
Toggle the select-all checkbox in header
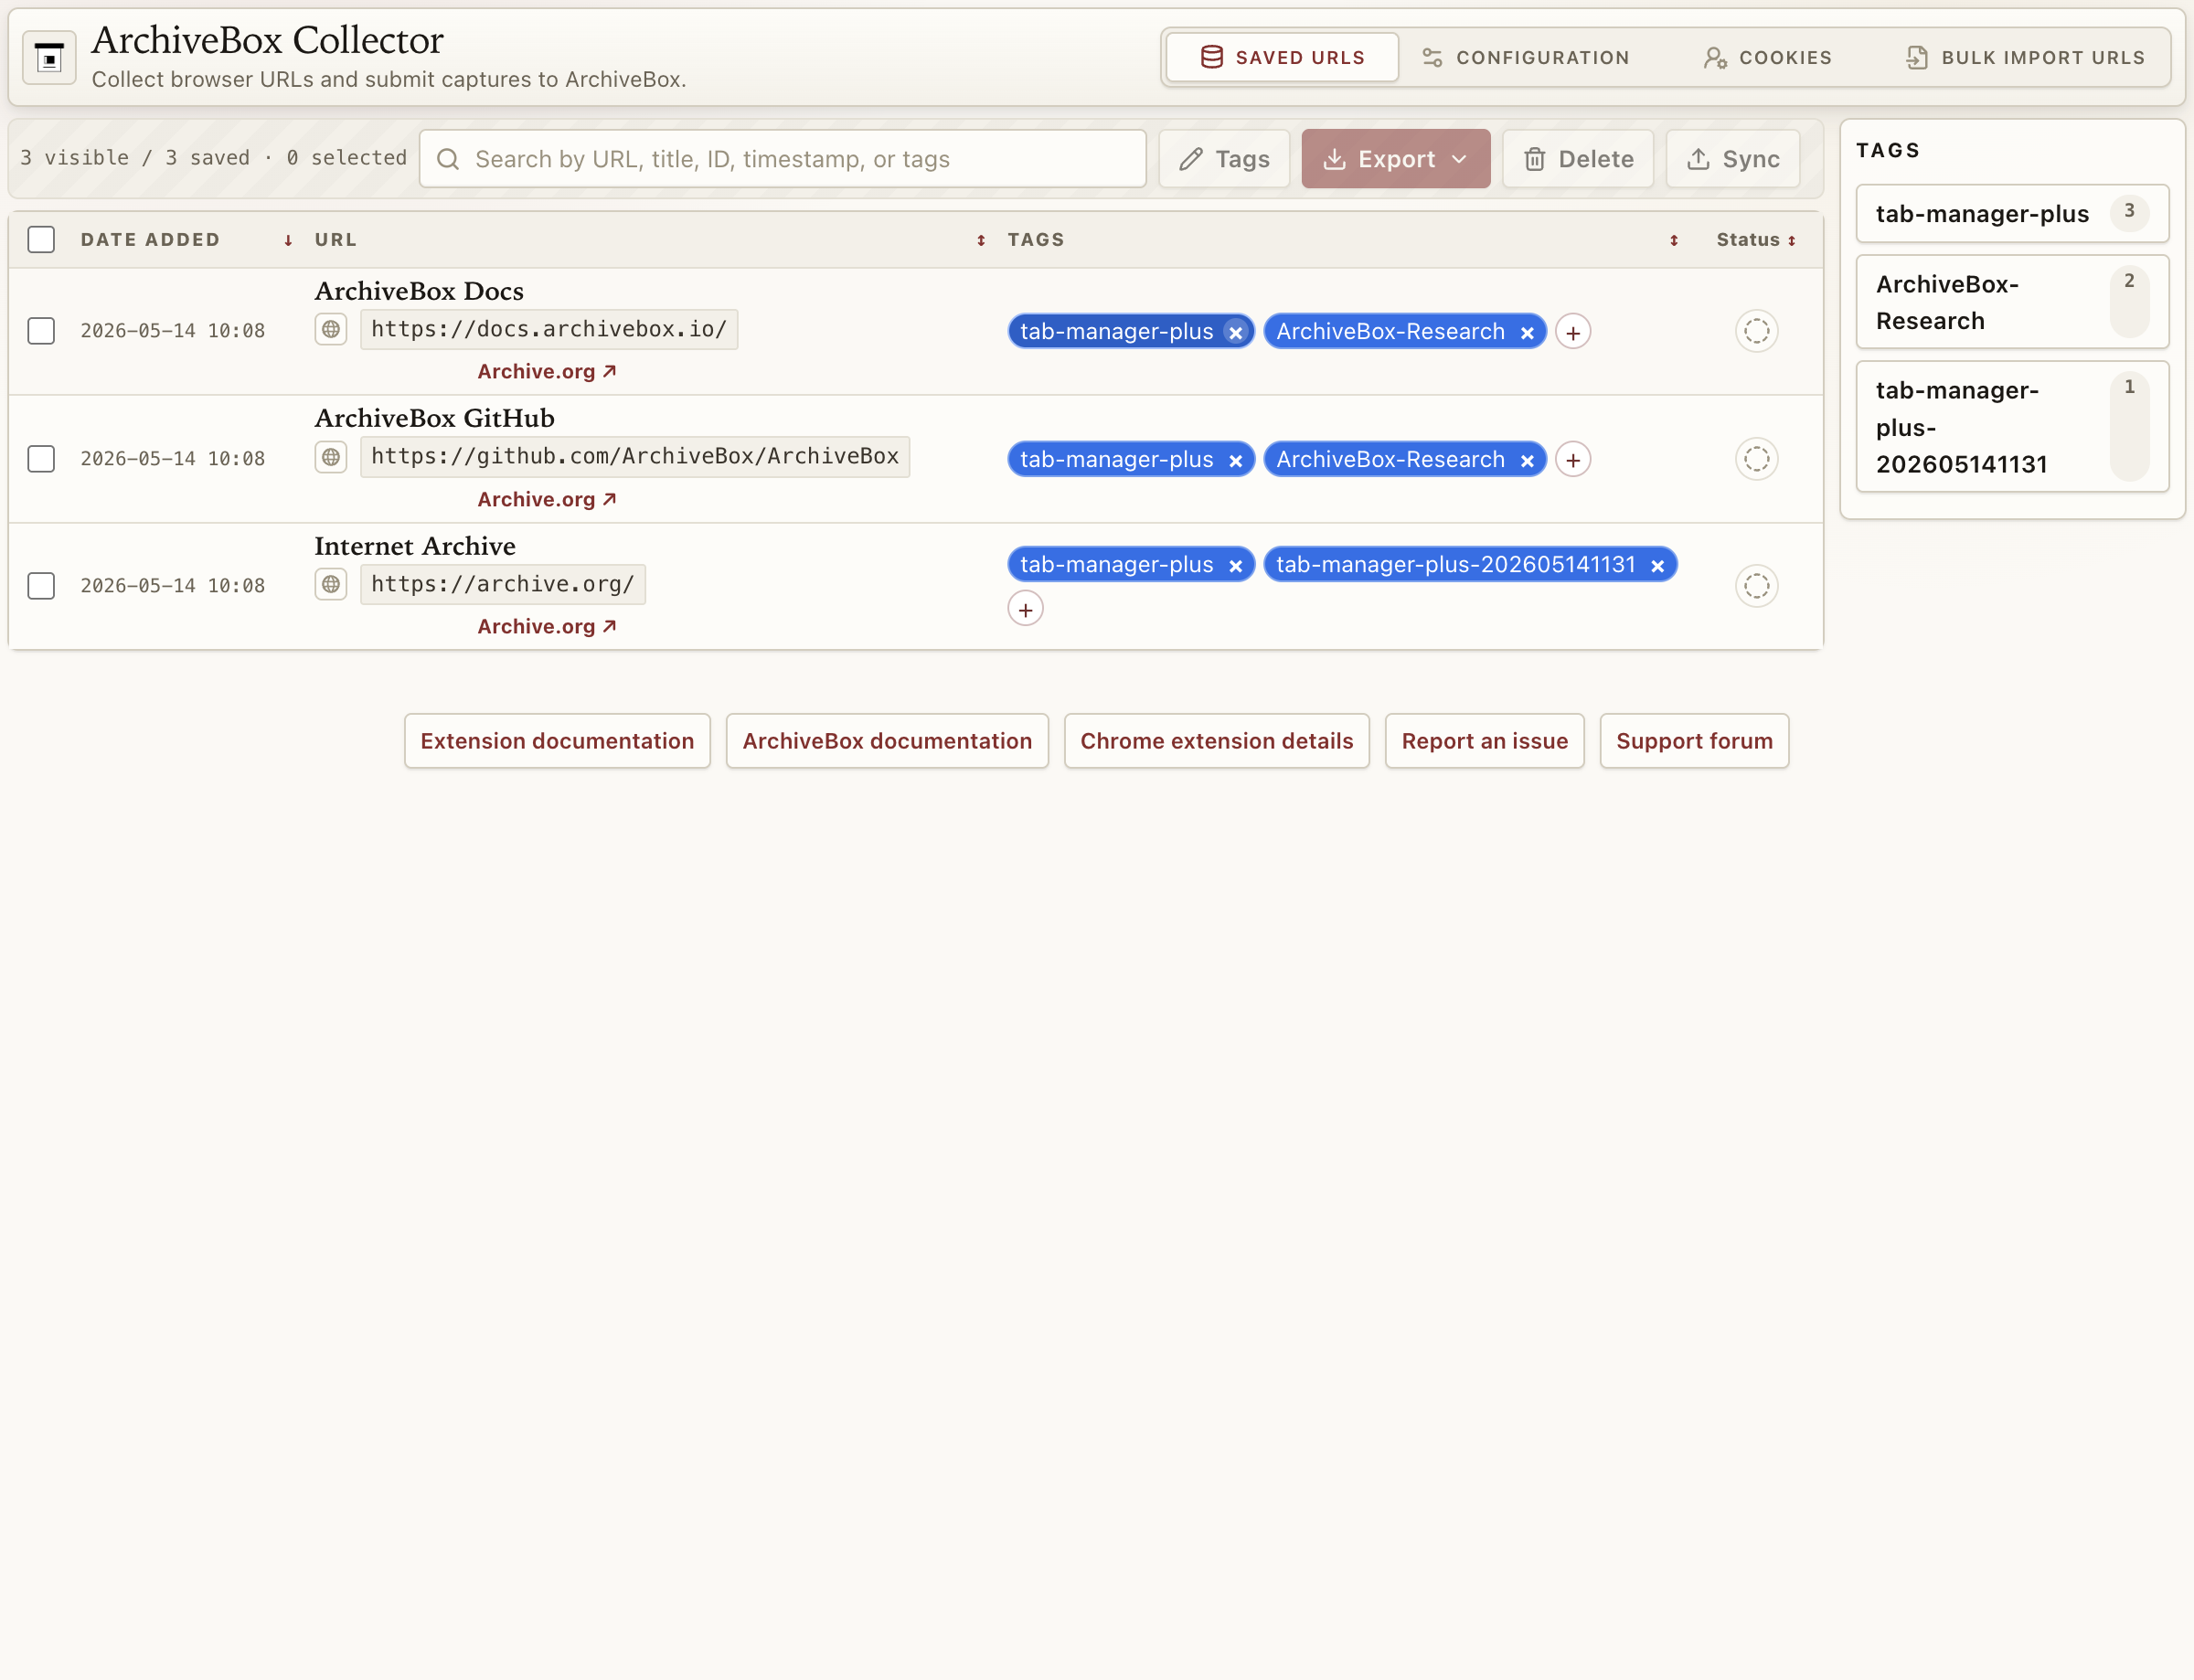[x=41, y=240]
